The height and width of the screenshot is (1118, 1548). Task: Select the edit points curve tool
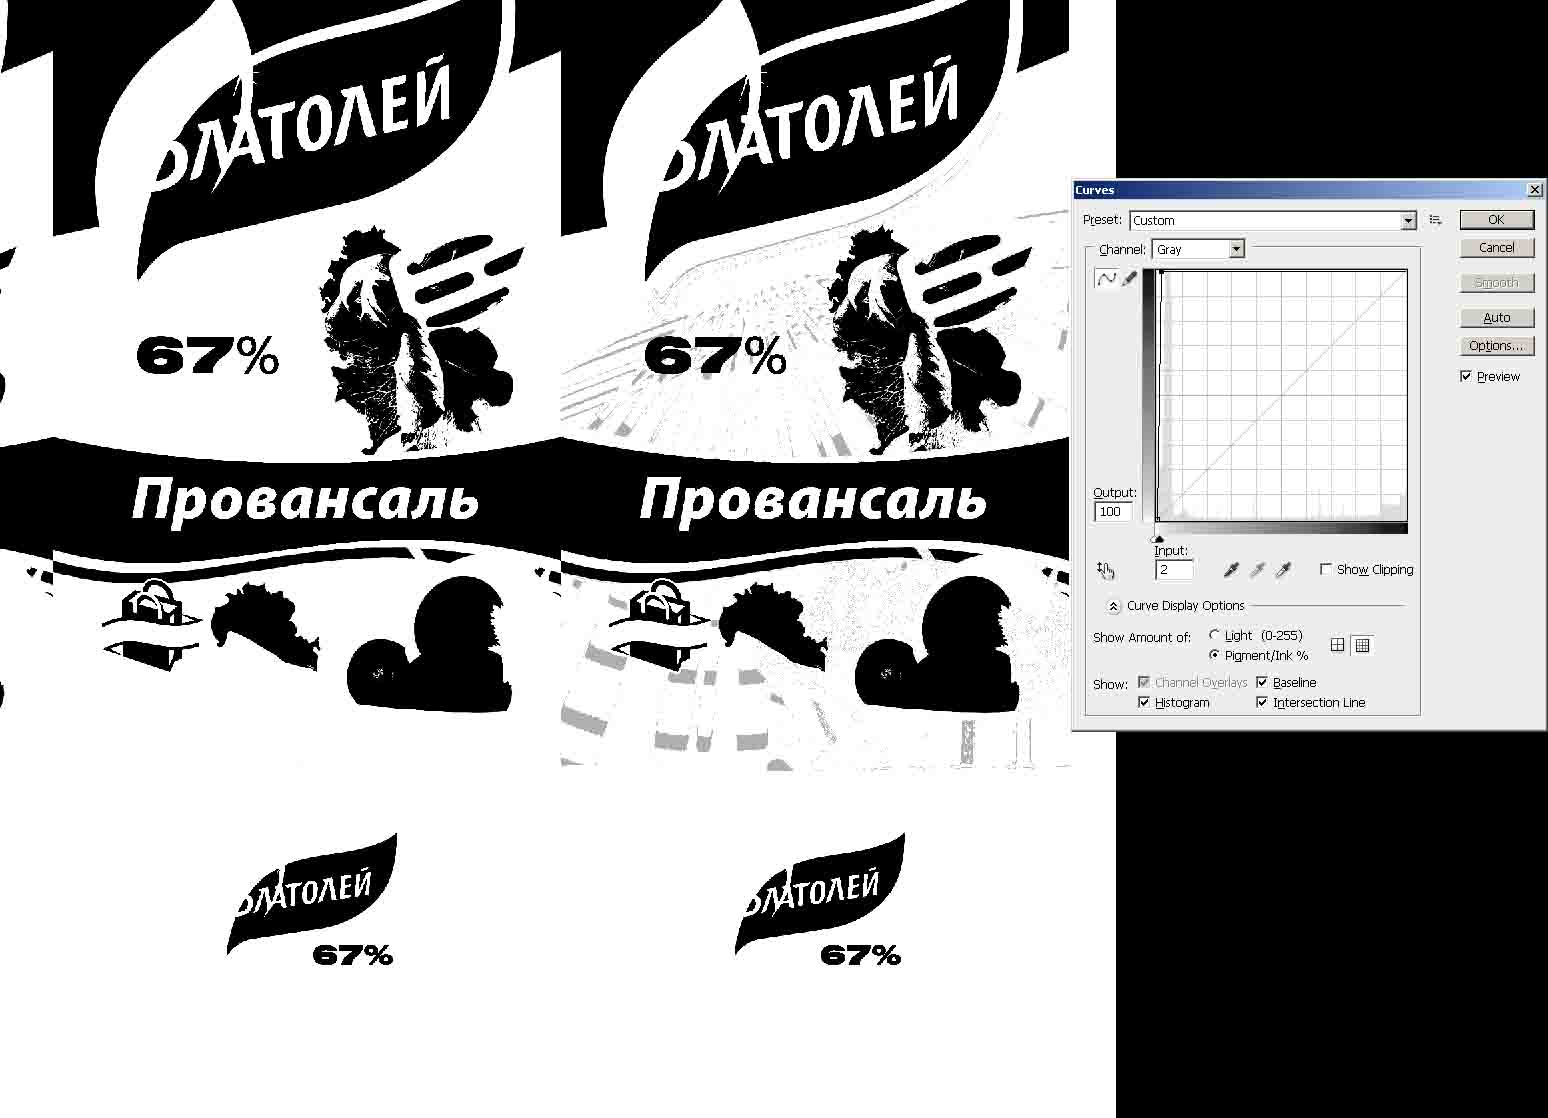point(1106,279)
